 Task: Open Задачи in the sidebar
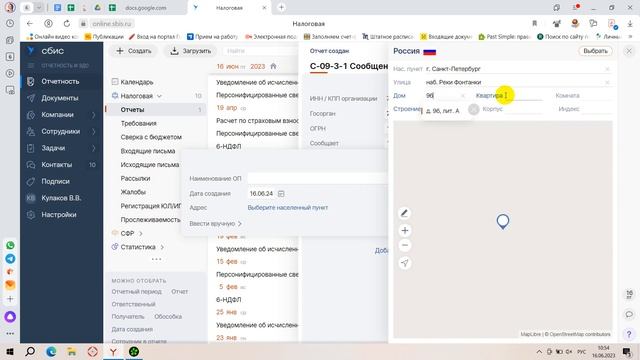pyautogui.click(x=53, y=148)
